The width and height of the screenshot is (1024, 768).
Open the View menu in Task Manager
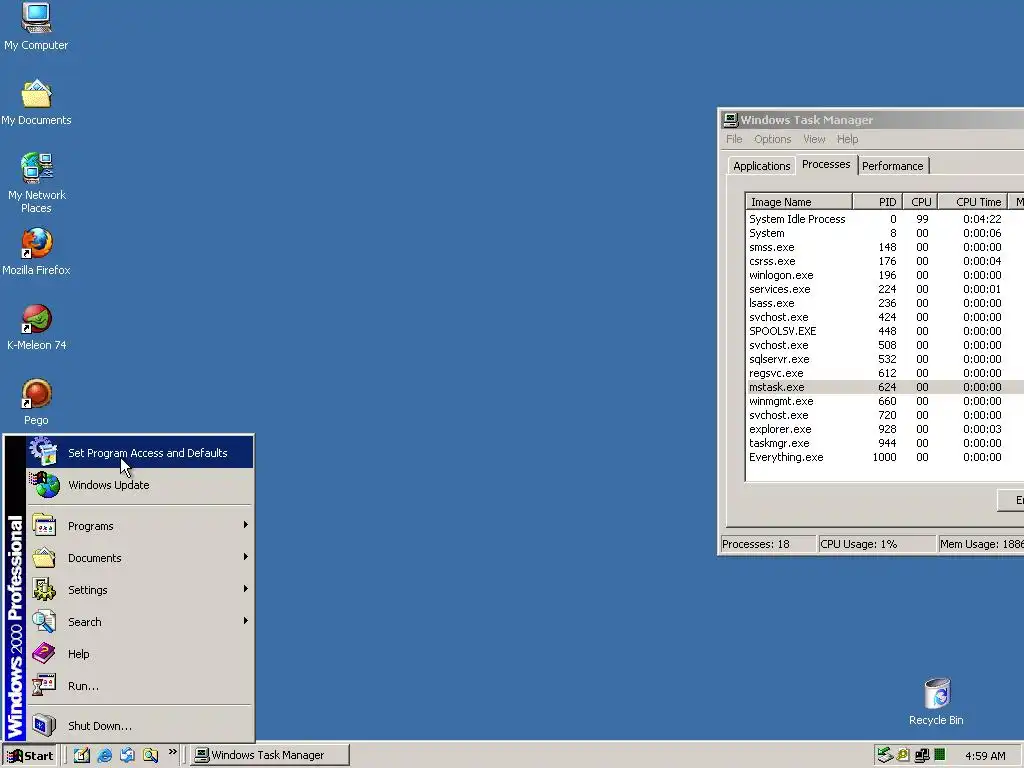(x=814, y=139)
